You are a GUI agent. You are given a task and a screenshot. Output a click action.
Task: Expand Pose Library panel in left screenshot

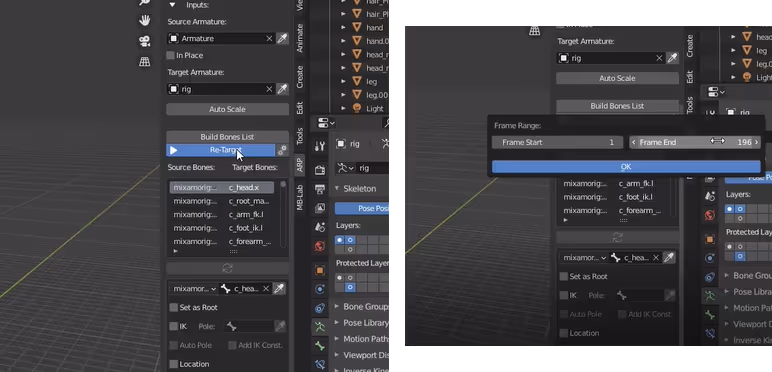click(337, 323)
